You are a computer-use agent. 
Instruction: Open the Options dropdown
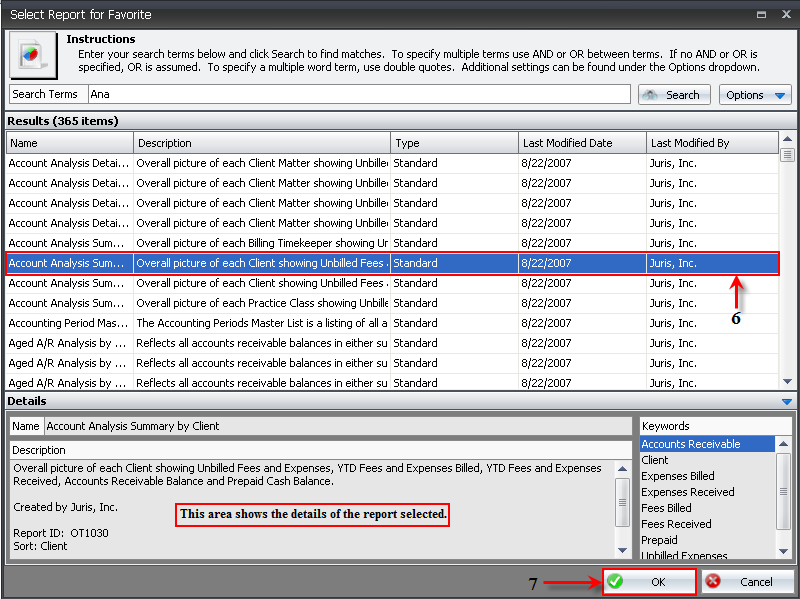click(x=755, y=95)
